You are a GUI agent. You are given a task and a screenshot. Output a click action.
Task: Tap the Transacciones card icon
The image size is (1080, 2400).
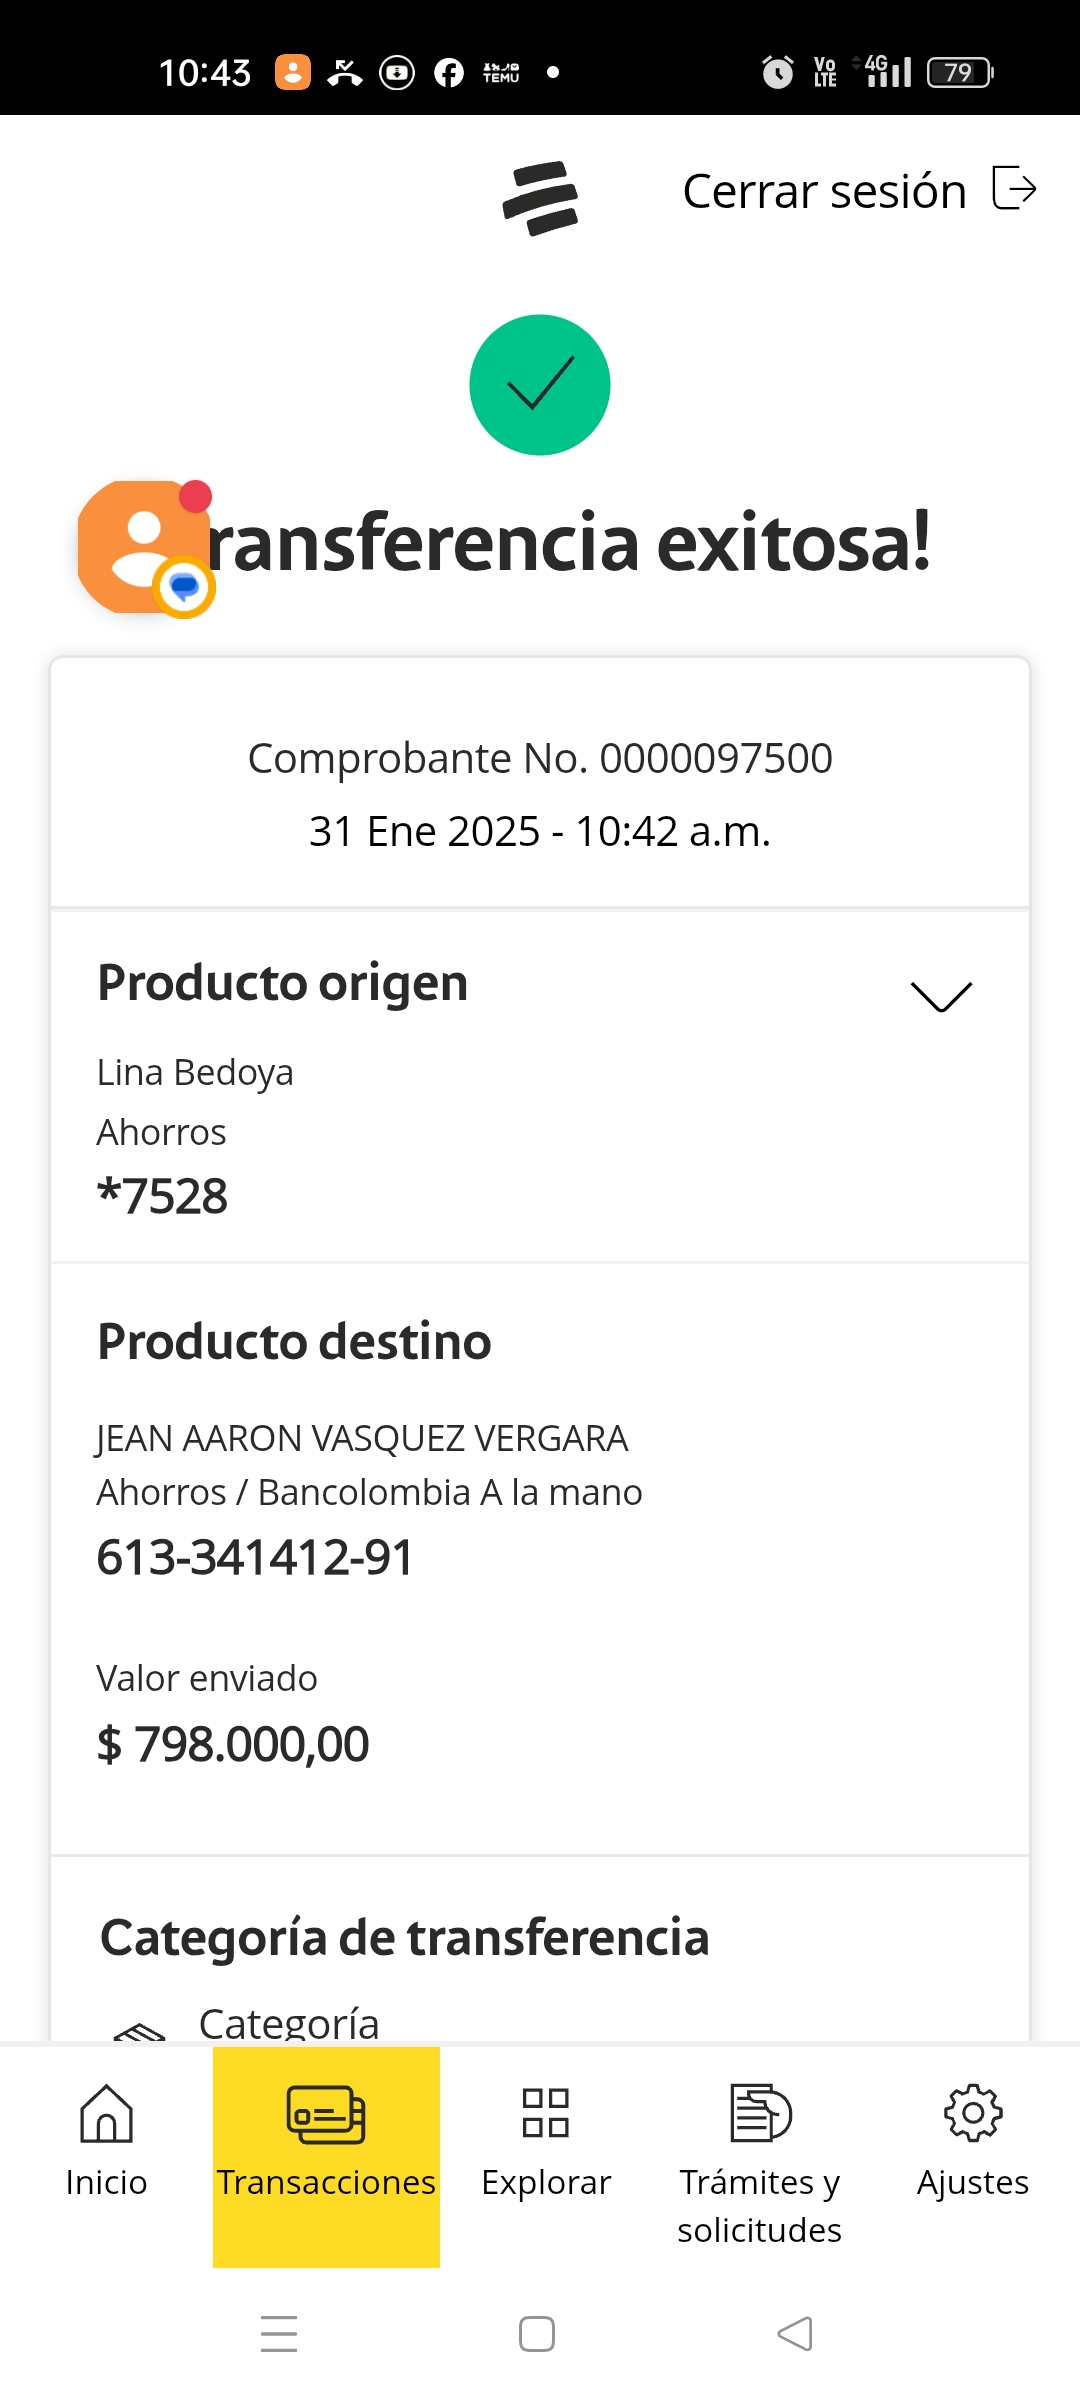tap(326, 2114)
